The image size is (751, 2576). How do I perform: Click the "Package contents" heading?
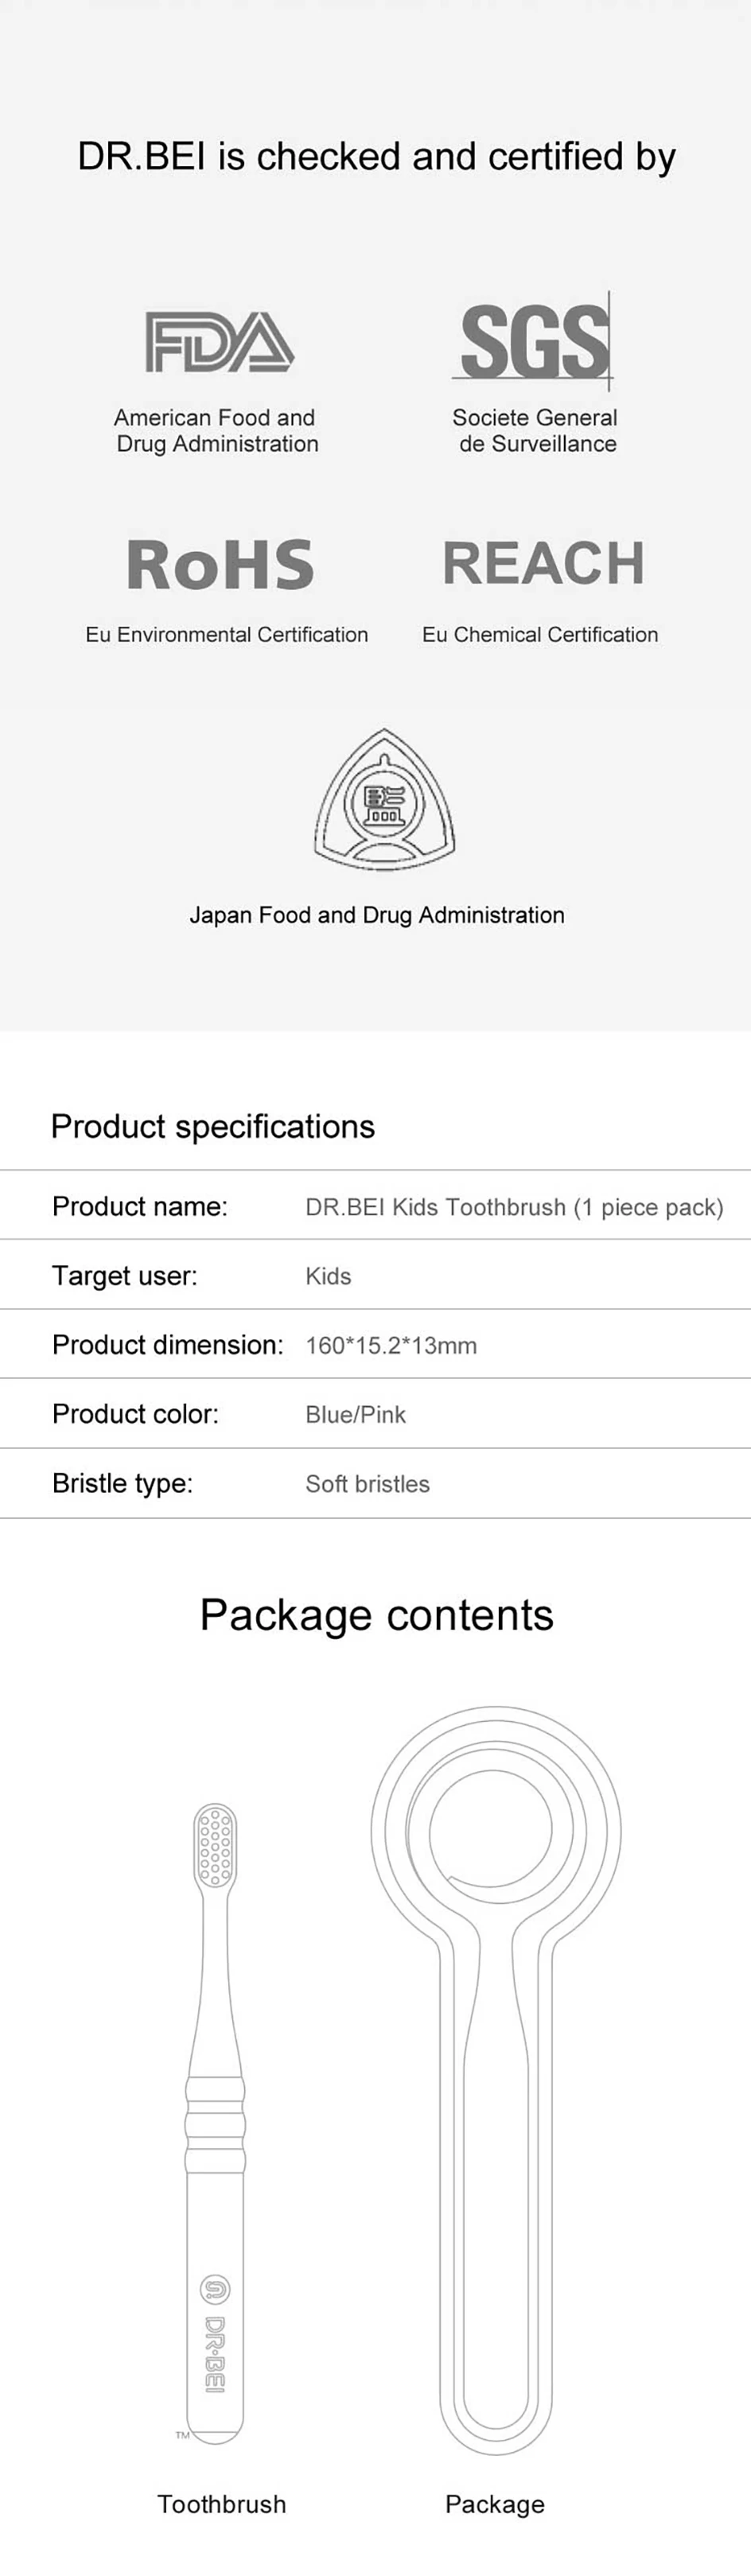coord(376,1616)
